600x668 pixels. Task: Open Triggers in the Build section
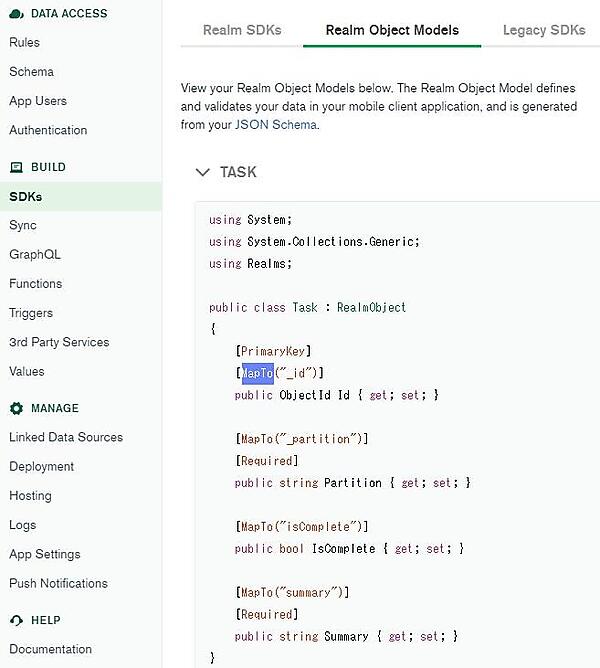pyautogui.click(x=31, y=313)
